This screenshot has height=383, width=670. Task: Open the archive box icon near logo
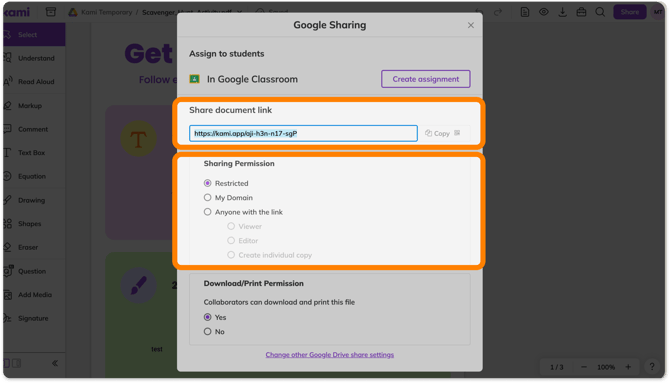(51, 12)
